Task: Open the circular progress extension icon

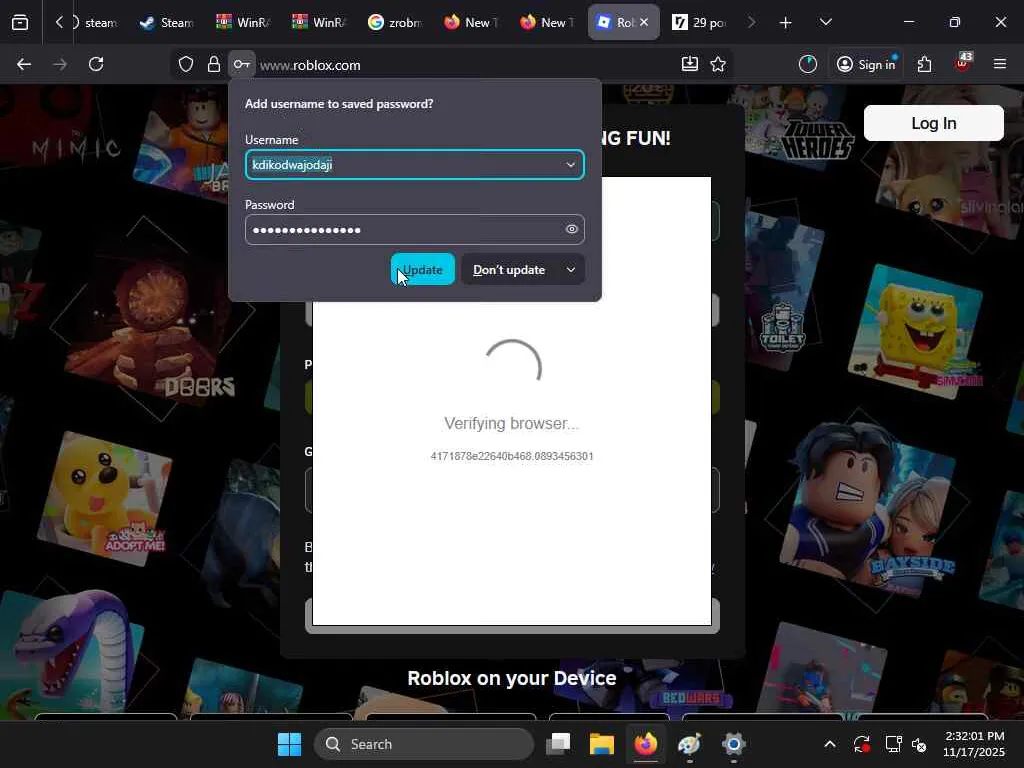Action: pos(808,64)
